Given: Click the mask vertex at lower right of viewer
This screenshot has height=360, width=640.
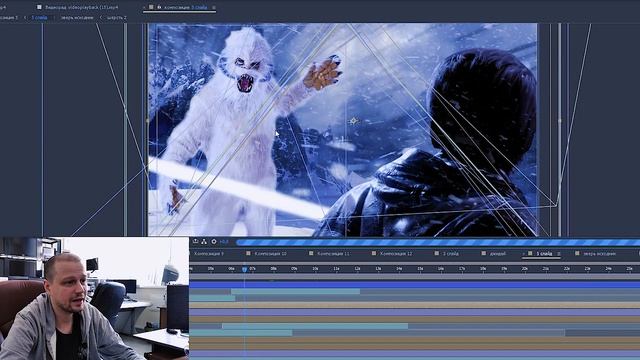Looking at the screenshot, I should pos(556,205).
